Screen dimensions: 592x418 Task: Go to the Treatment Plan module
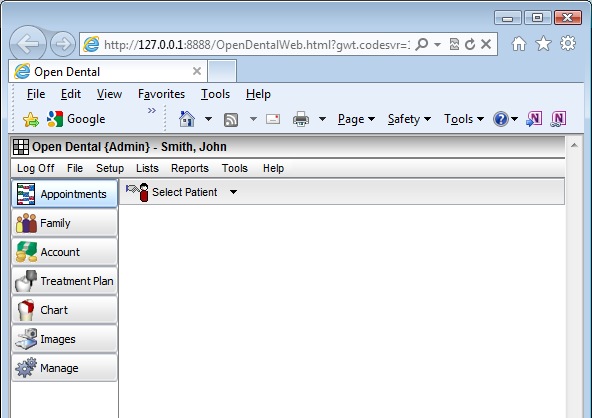click(x=65, y=281)
